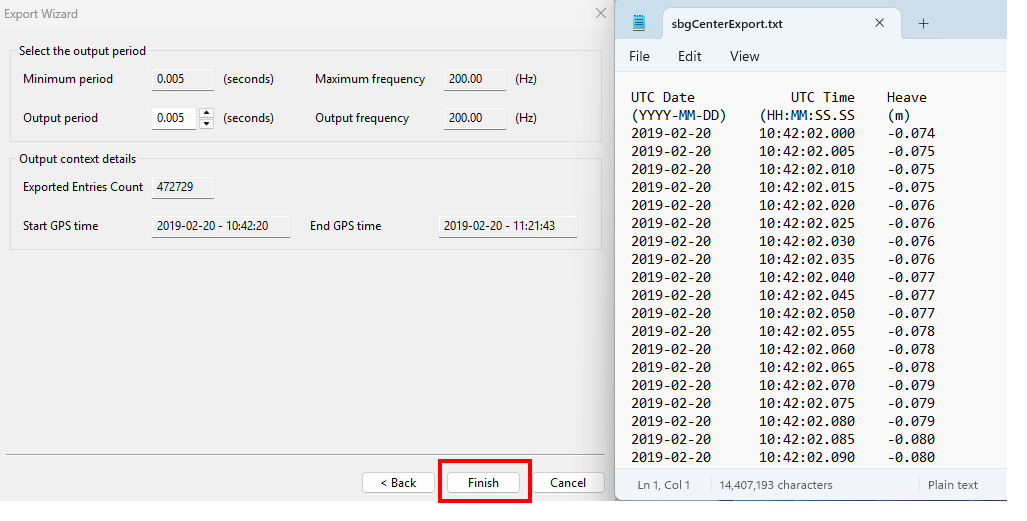Click the Output context details label

tap(77, 159)
